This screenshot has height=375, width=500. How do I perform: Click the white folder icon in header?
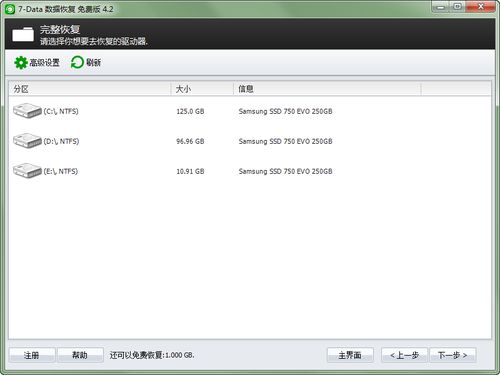(x=23, y=34)
